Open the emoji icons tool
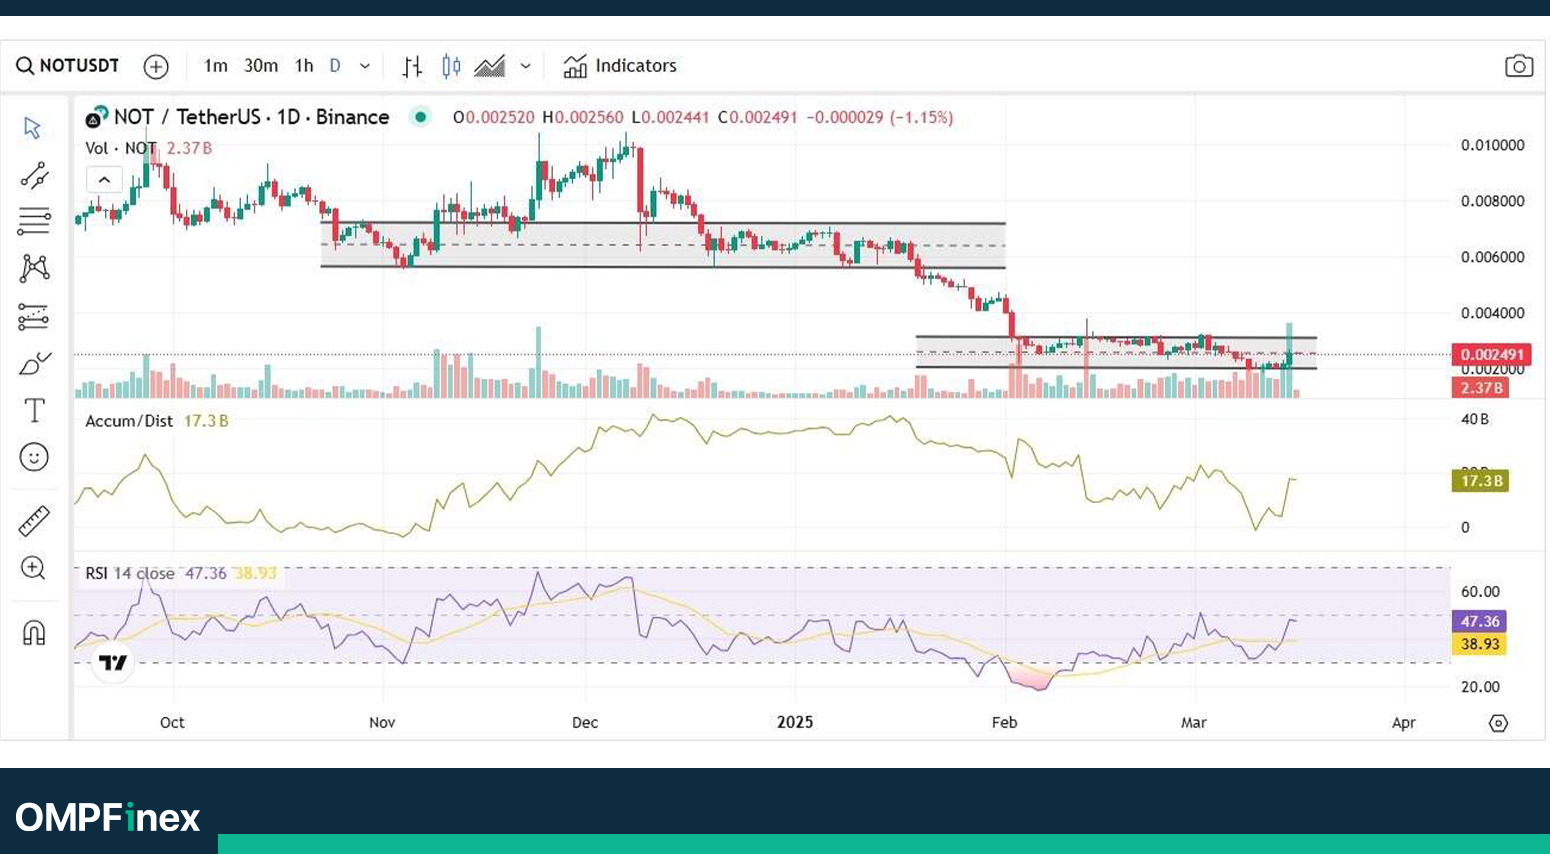The height and width of the screenshot is (854, 1550). [34, 457]
